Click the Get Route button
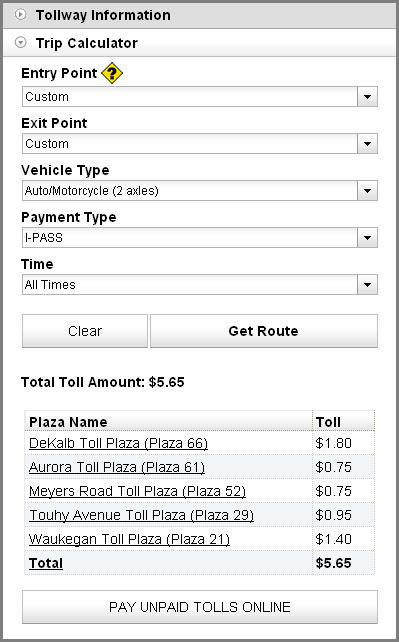This screenshot has width=399, height=642. pos(264,331)
